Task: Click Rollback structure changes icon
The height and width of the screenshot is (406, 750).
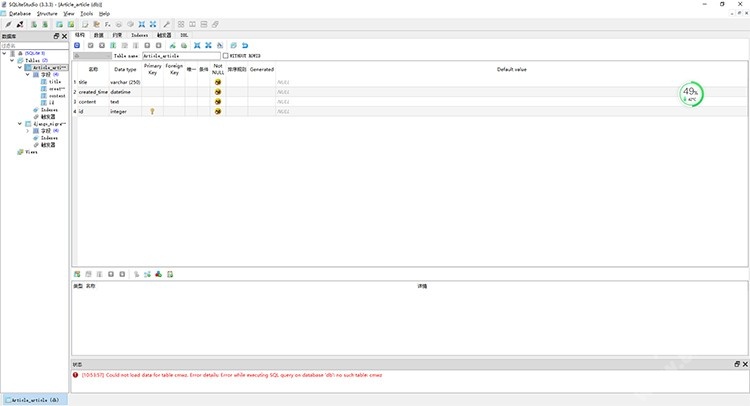Action: [x=102, y=45]
